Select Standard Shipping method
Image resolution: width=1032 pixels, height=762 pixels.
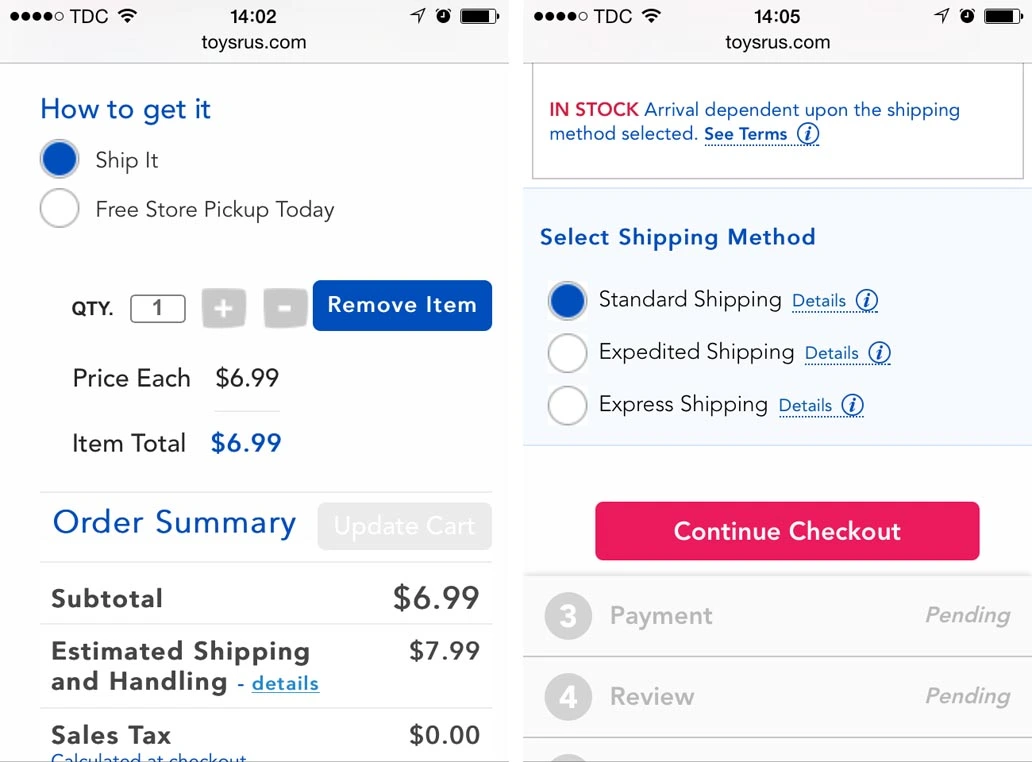tap(568, 300)
